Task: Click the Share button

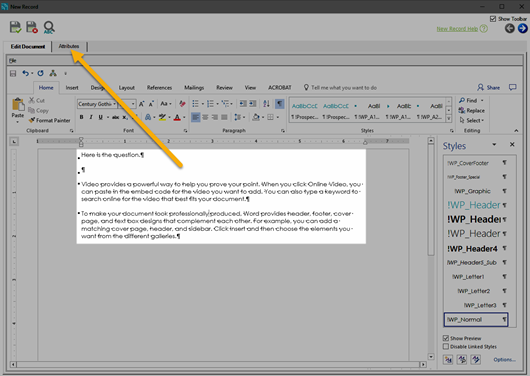Action: (x=488, y=88)
